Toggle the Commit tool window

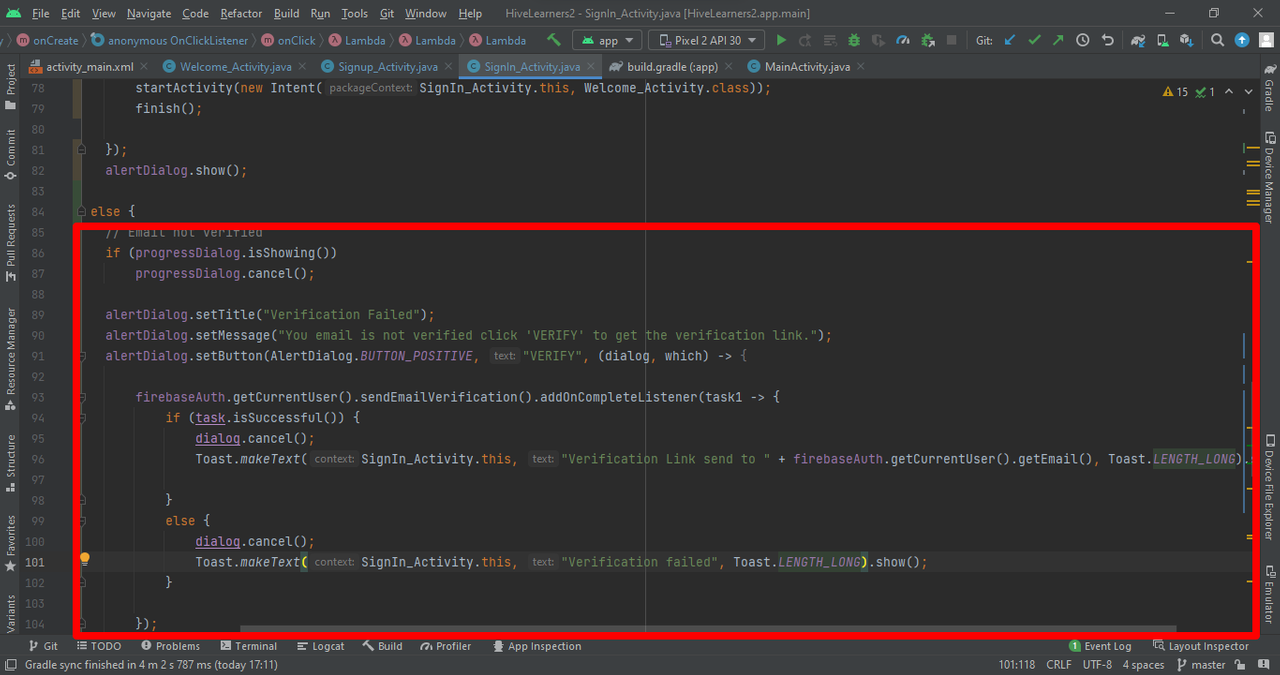11,154
